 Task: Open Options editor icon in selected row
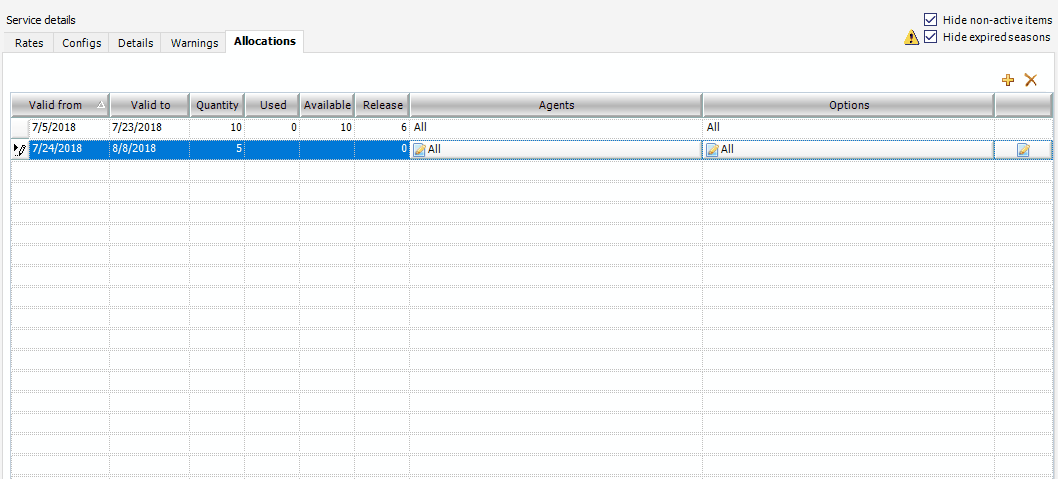tap(712, 150)
